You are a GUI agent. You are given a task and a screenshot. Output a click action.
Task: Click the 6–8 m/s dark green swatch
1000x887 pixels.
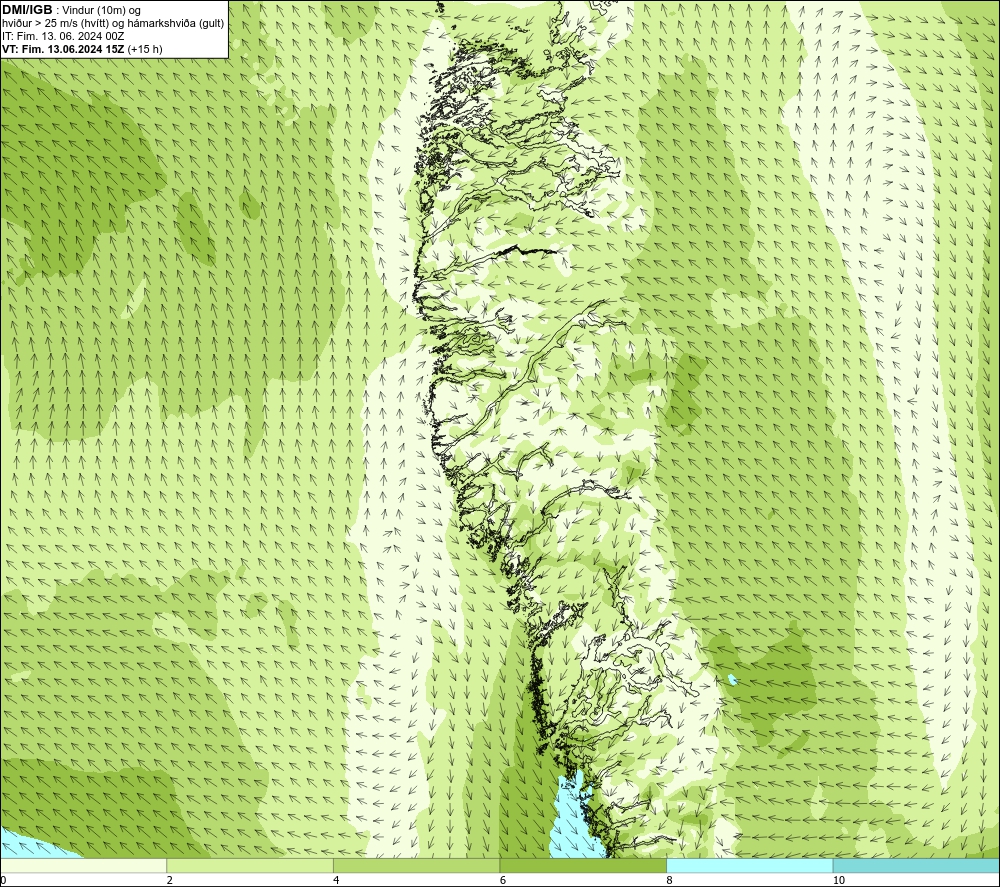point(583,865)
